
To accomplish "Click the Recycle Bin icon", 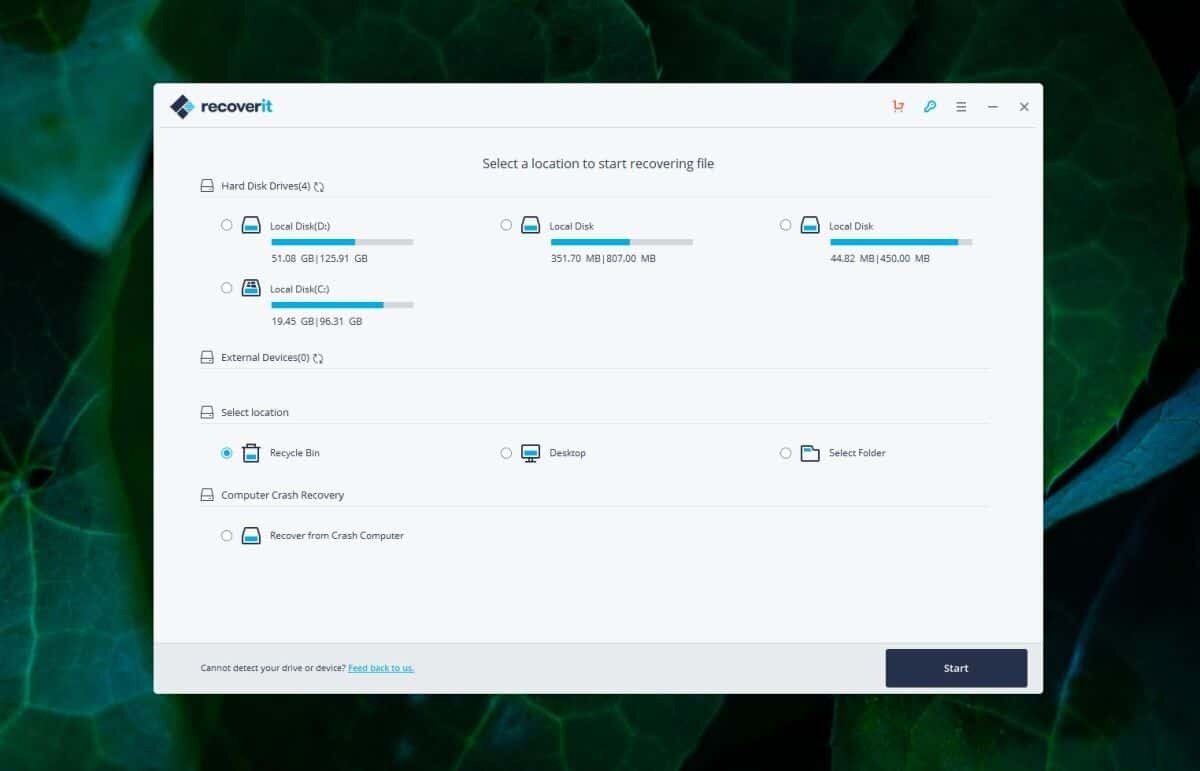I will pos(250,452).
